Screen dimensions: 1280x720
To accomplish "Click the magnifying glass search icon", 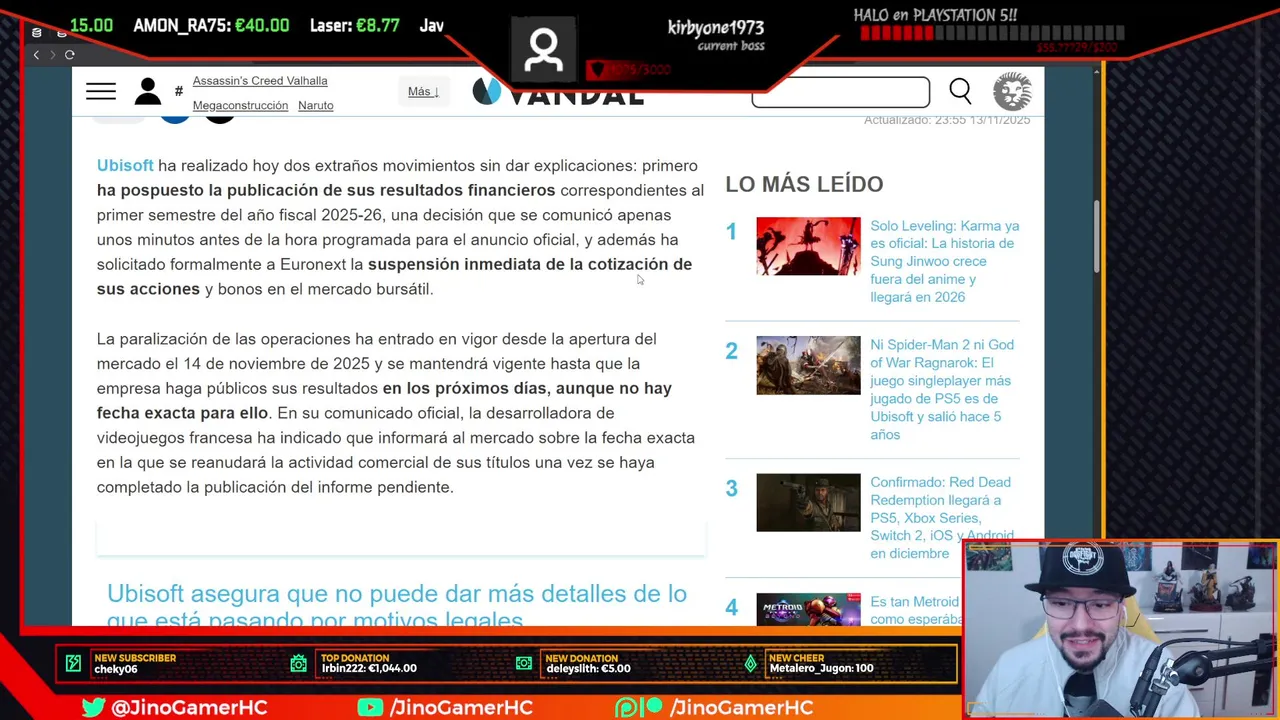I will 960,92.
